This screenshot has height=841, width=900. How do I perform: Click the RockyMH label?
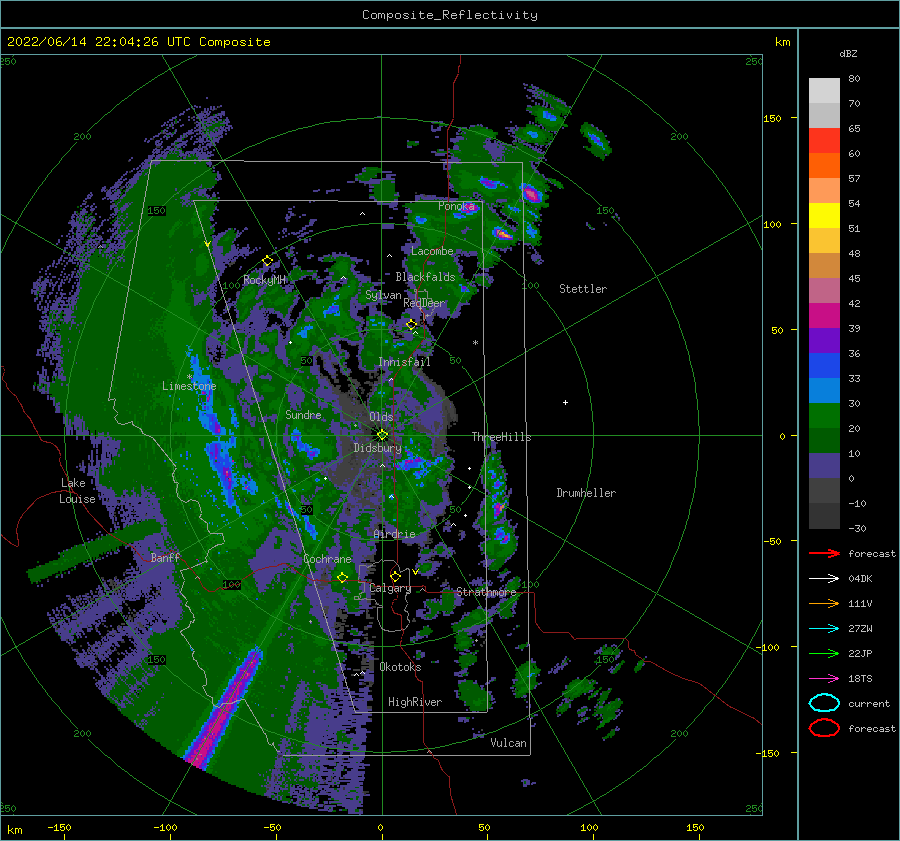[265, 280]
